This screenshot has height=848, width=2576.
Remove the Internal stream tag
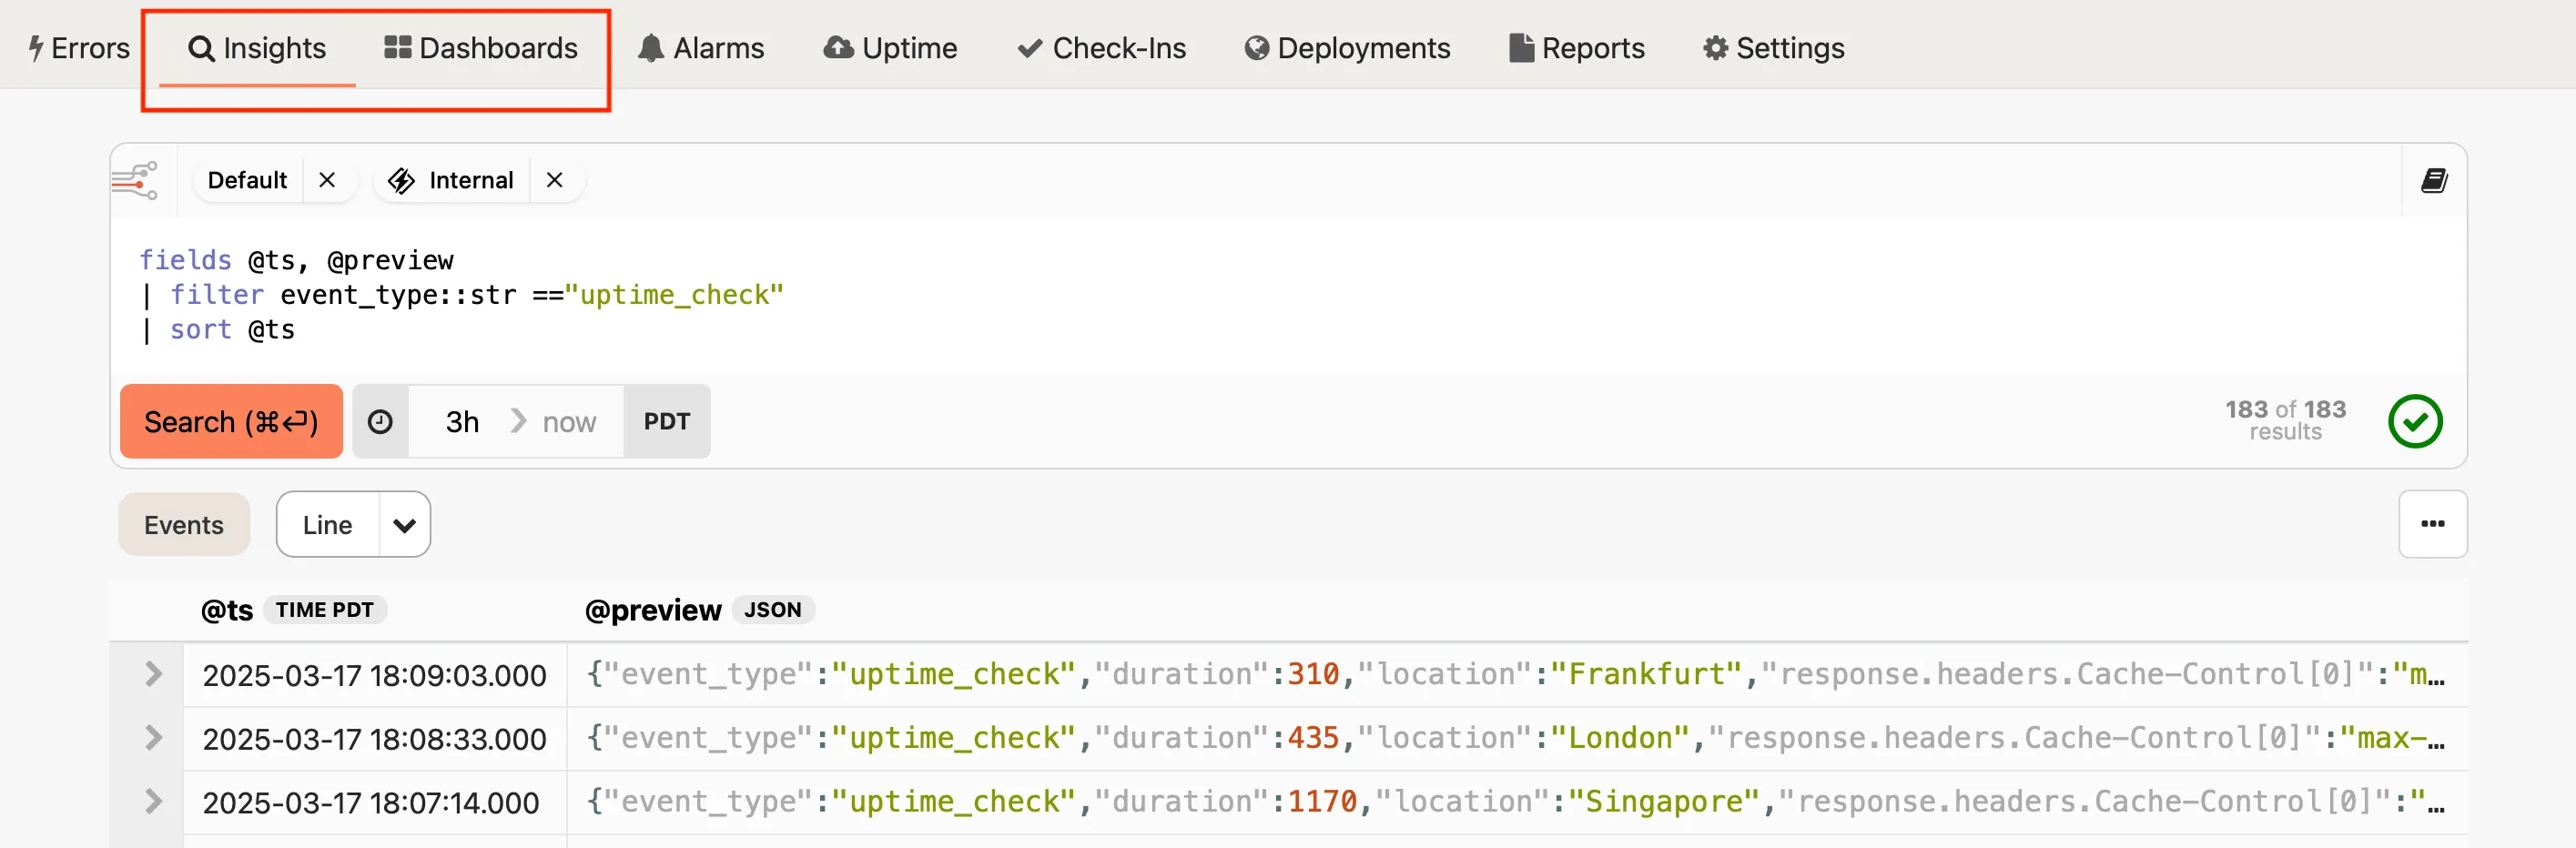point(554,180)
